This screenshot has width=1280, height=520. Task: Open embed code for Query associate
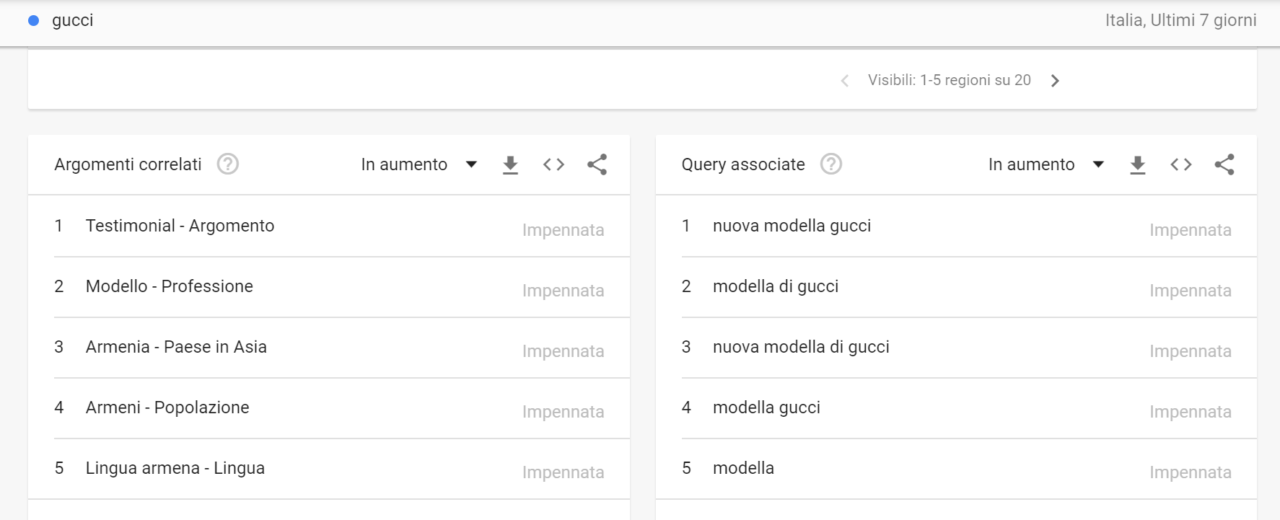1181,165
